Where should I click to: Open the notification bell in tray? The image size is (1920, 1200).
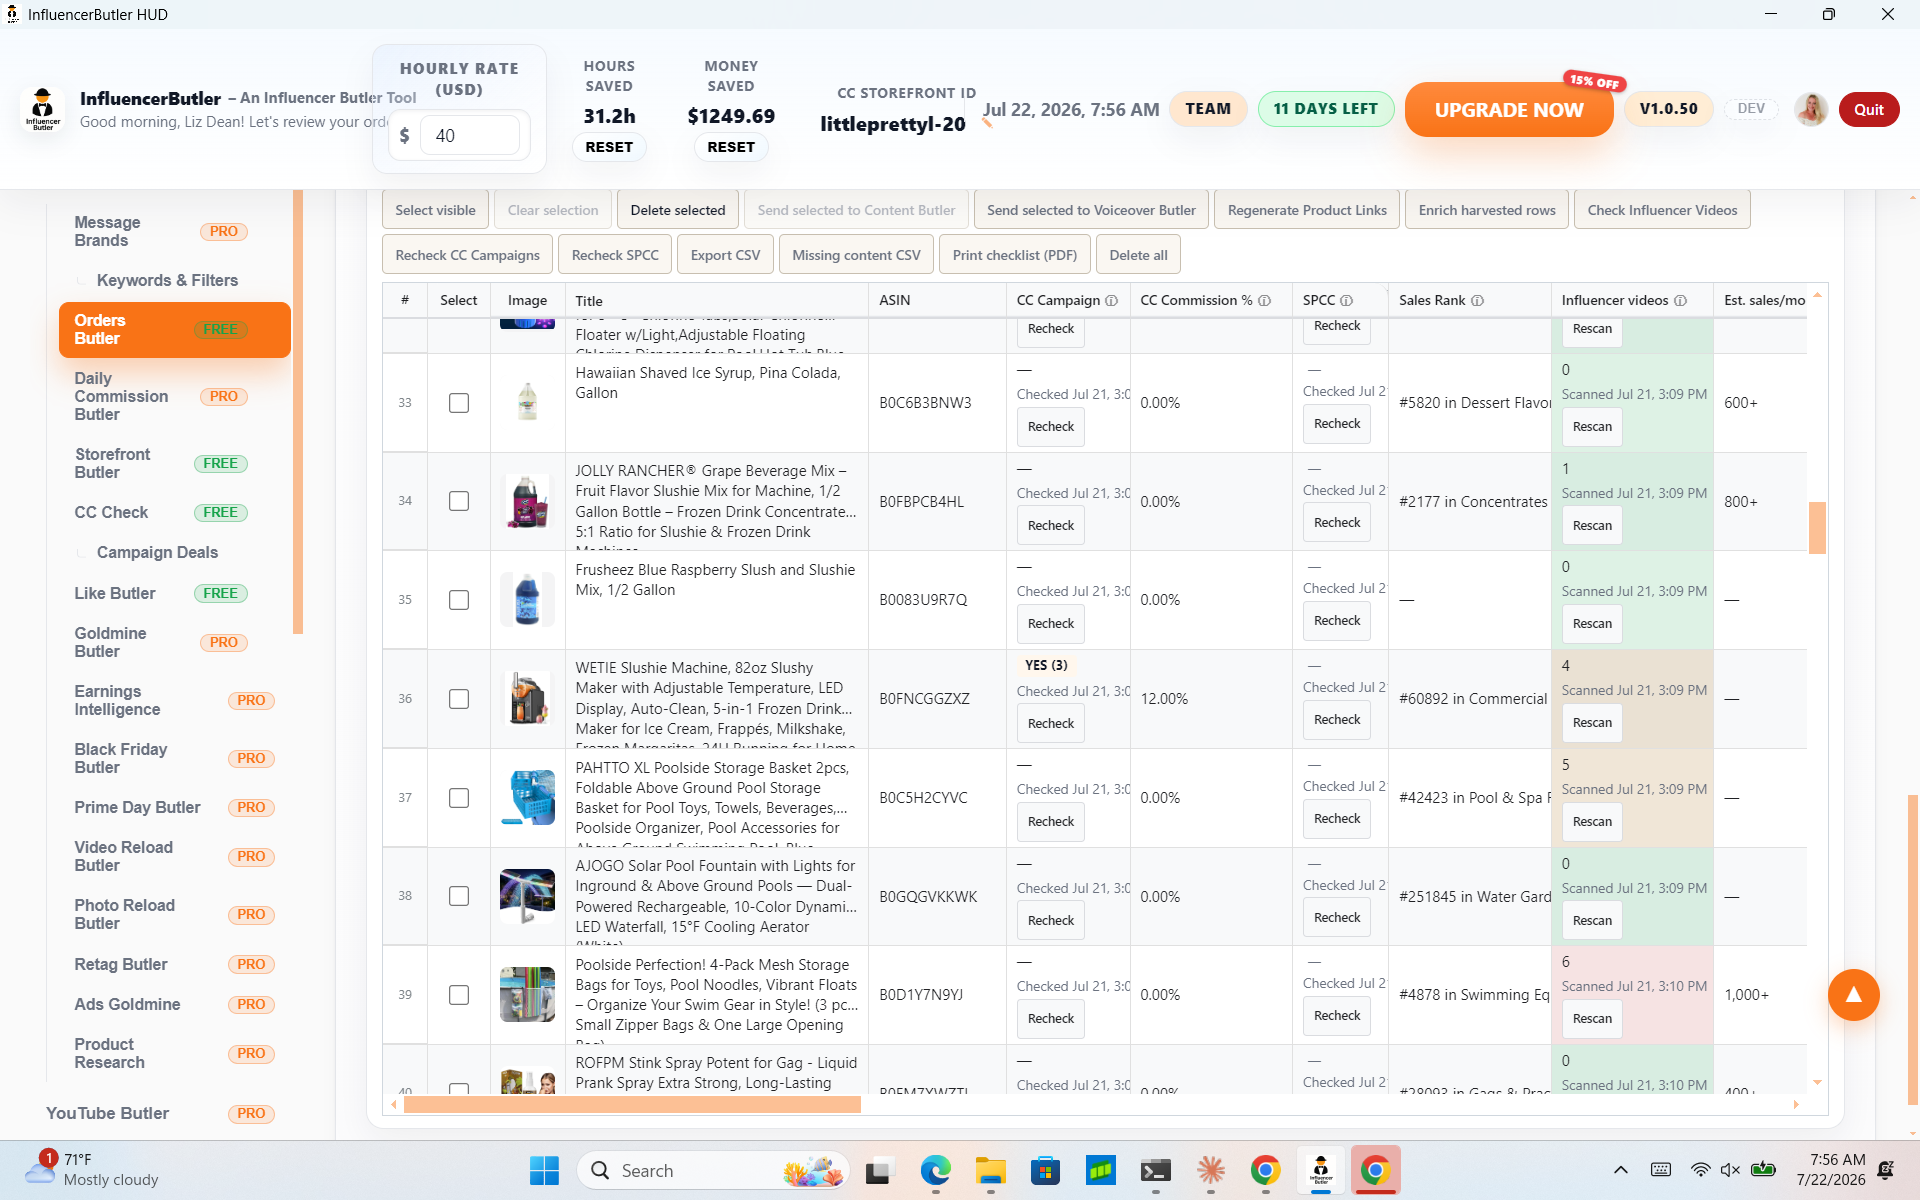point(1885,1170)
